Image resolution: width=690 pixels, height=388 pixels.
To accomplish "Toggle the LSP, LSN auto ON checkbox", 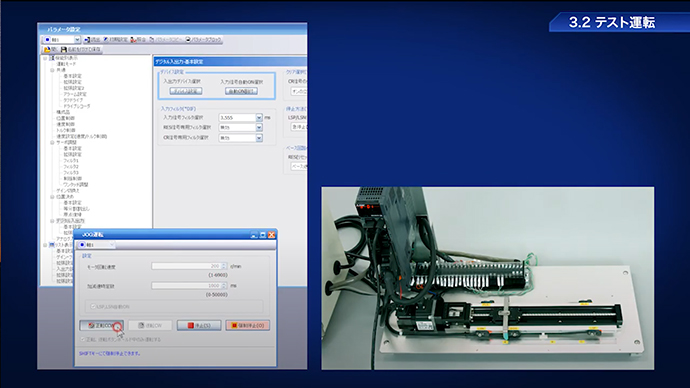I will tap(93, 306).
